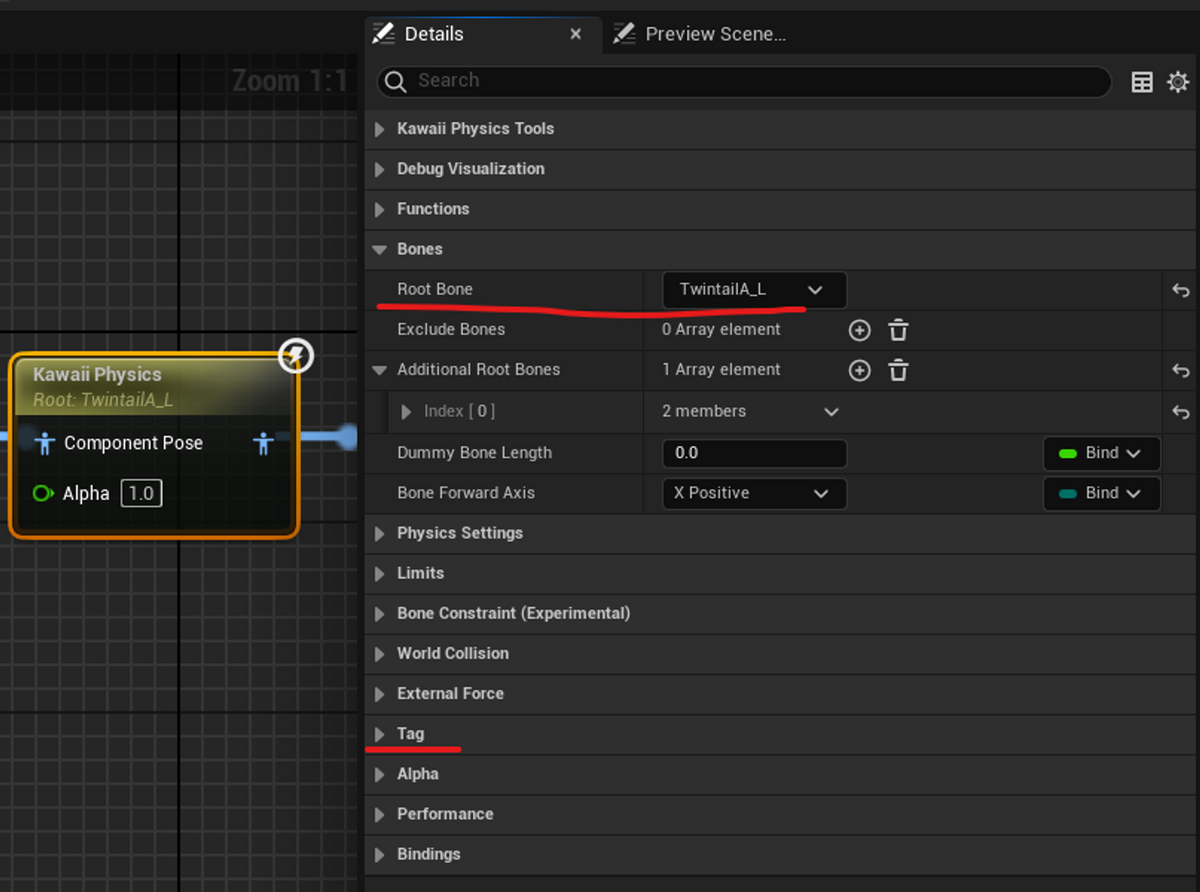
Task: Click the Root: TwintailA_L node subtitle
Action: tap(103, 400)
